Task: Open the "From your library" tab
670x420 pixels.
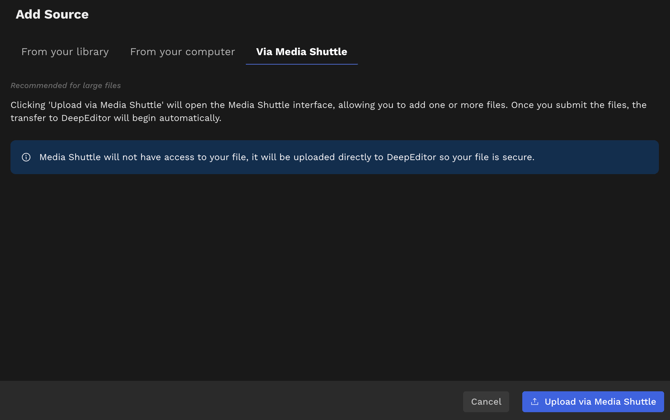Action: [65, 52]
